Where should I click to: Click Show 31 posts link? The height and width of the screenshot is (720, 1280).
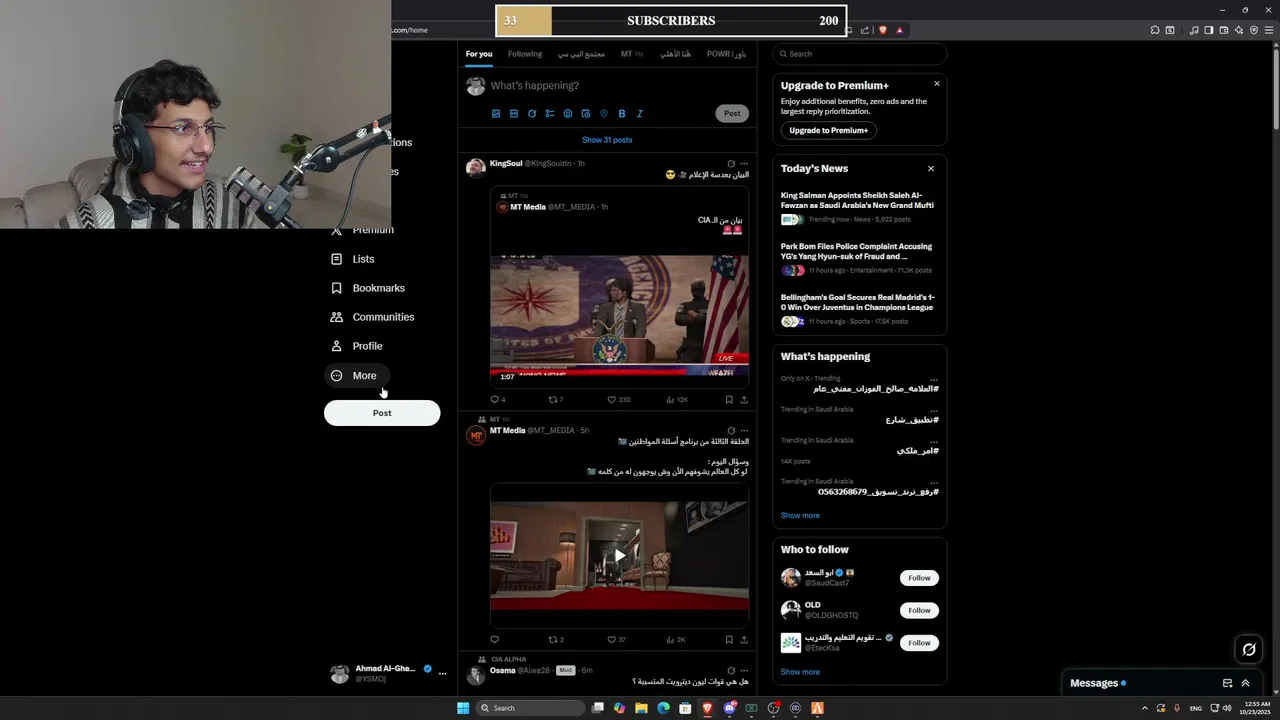pos(607,140)
